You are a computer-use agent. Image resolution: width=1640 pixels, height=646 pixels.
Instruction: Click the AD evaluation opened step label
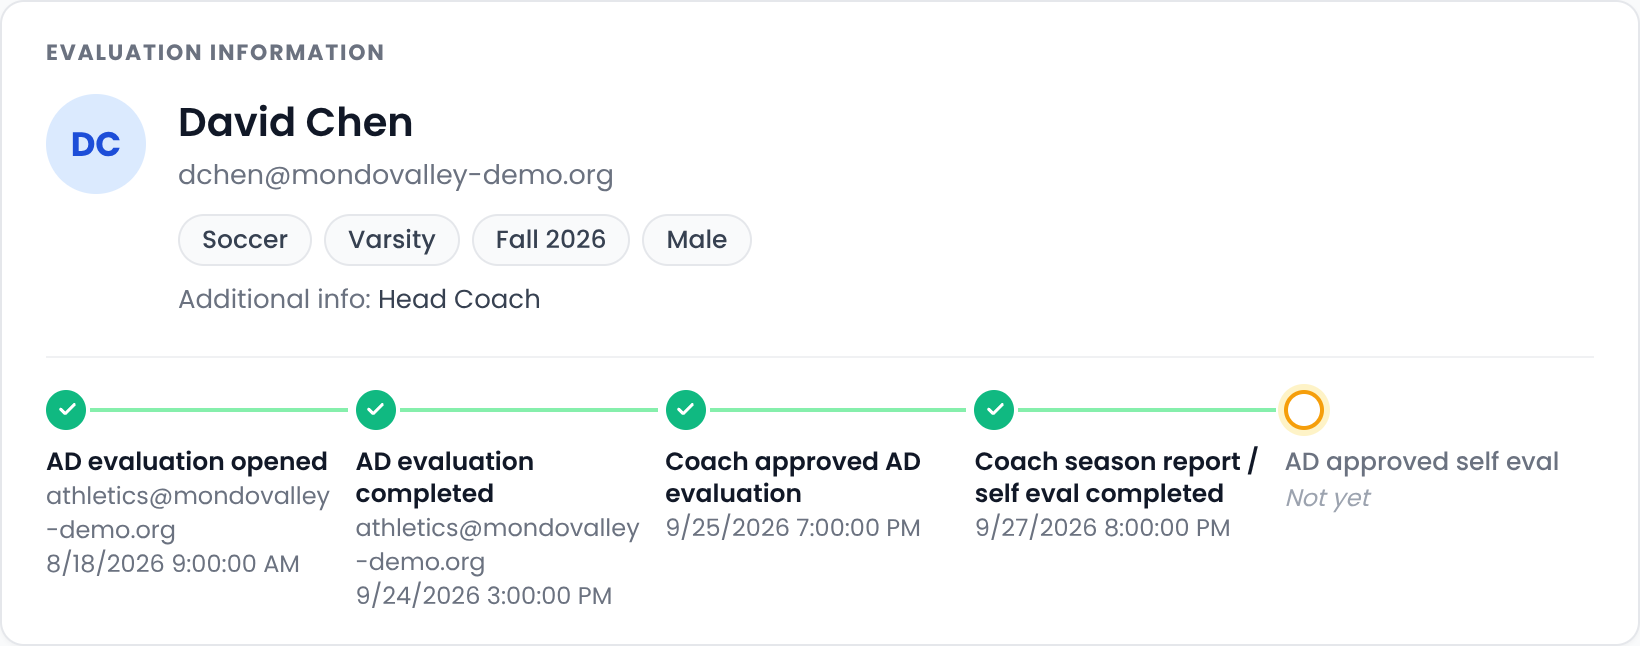pos(187,461)
